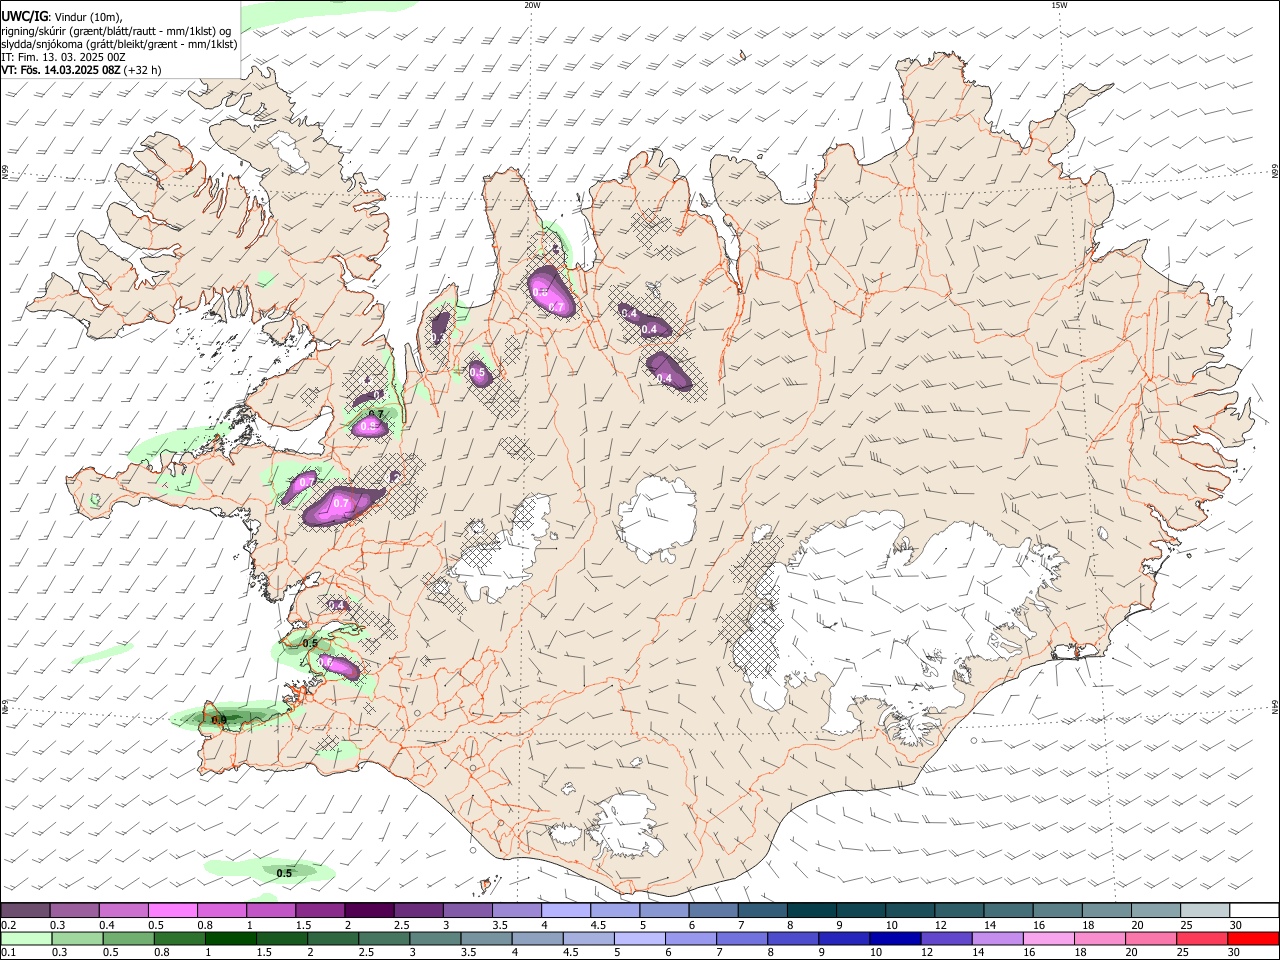Click the lower legend swatch labeled 4.5
Screen dimensions: 1280x960
(x=588, y=939)
